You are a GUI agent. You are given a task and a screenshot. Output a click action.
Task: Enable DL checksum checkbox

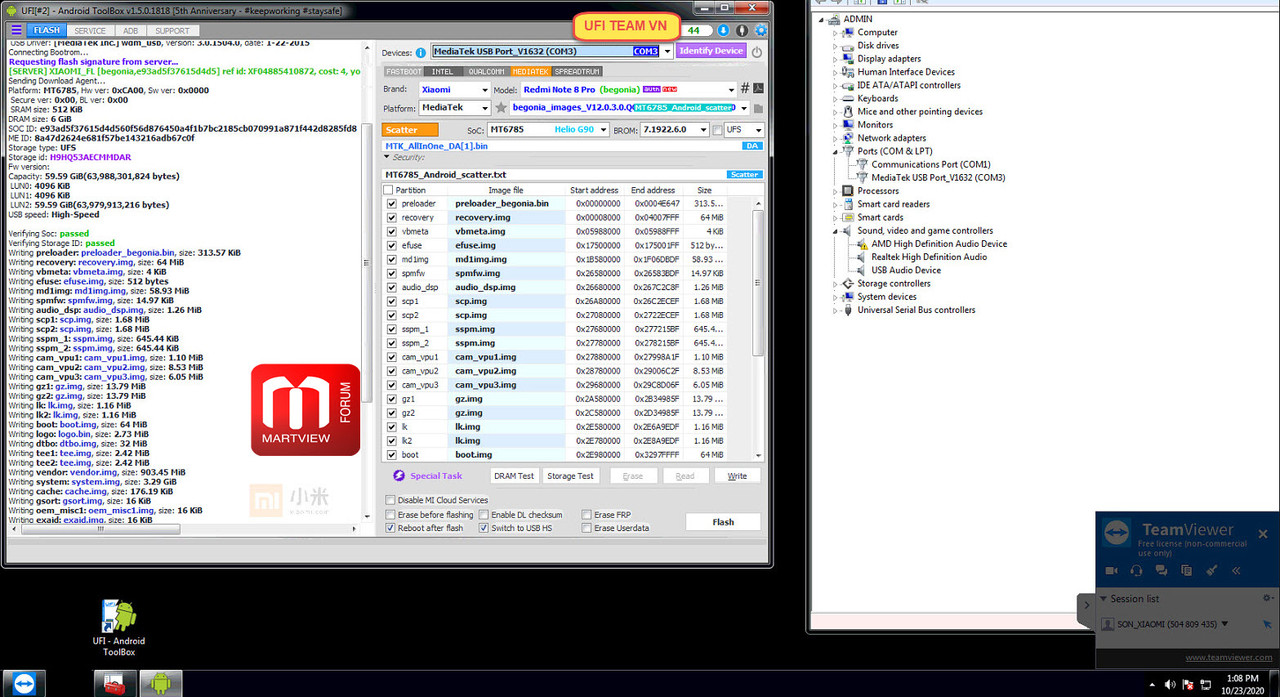point(484,515)
